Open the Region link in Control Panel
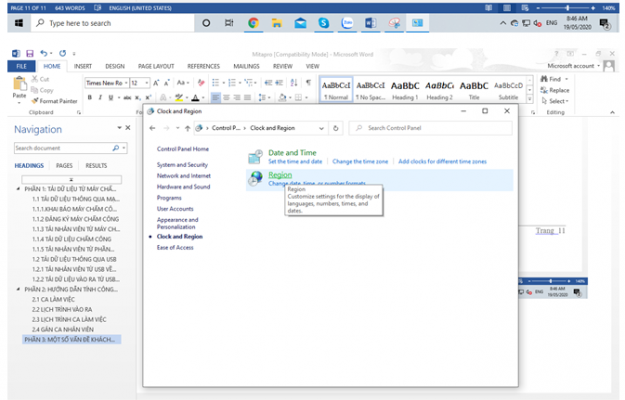625x400 pixels. pyautogui.click(x=280, y=175)
